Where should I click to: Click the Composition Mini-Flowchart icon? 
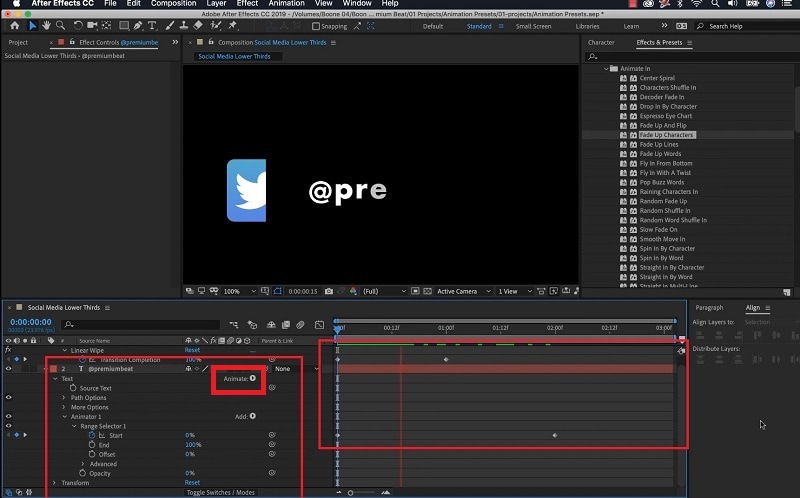coord(234,325)
